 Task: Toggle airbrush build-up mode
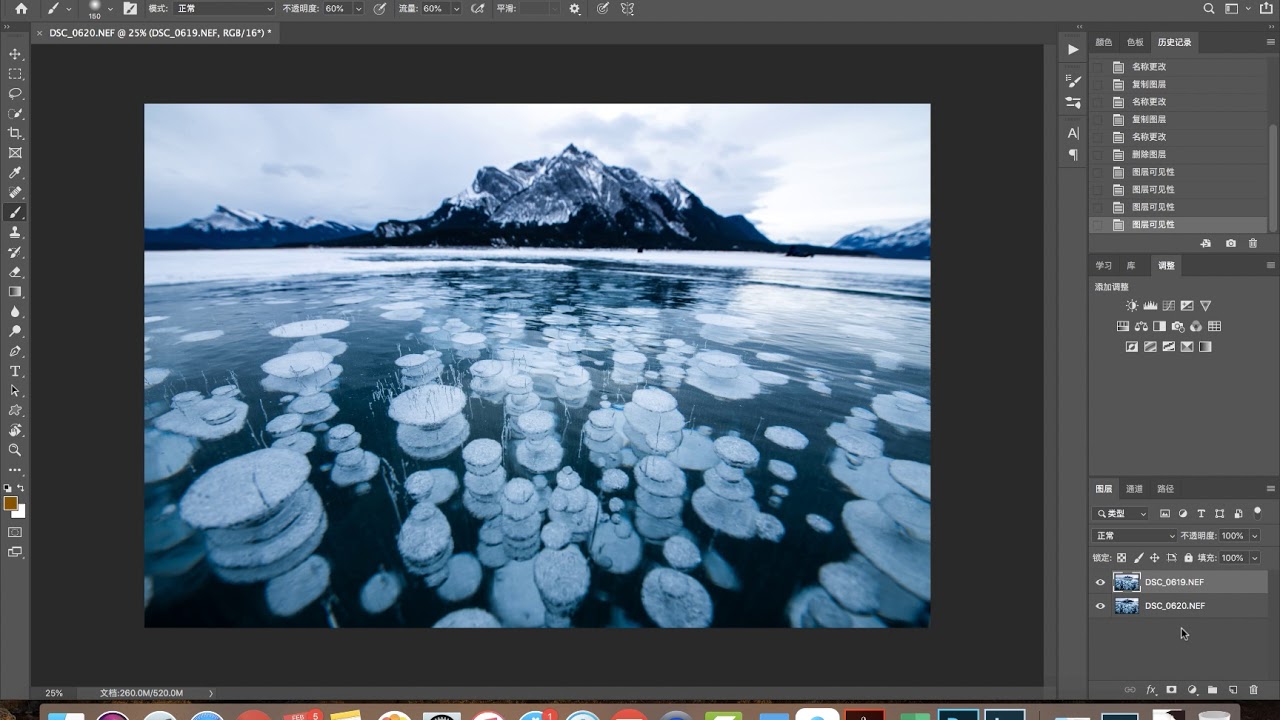(478, 8)
